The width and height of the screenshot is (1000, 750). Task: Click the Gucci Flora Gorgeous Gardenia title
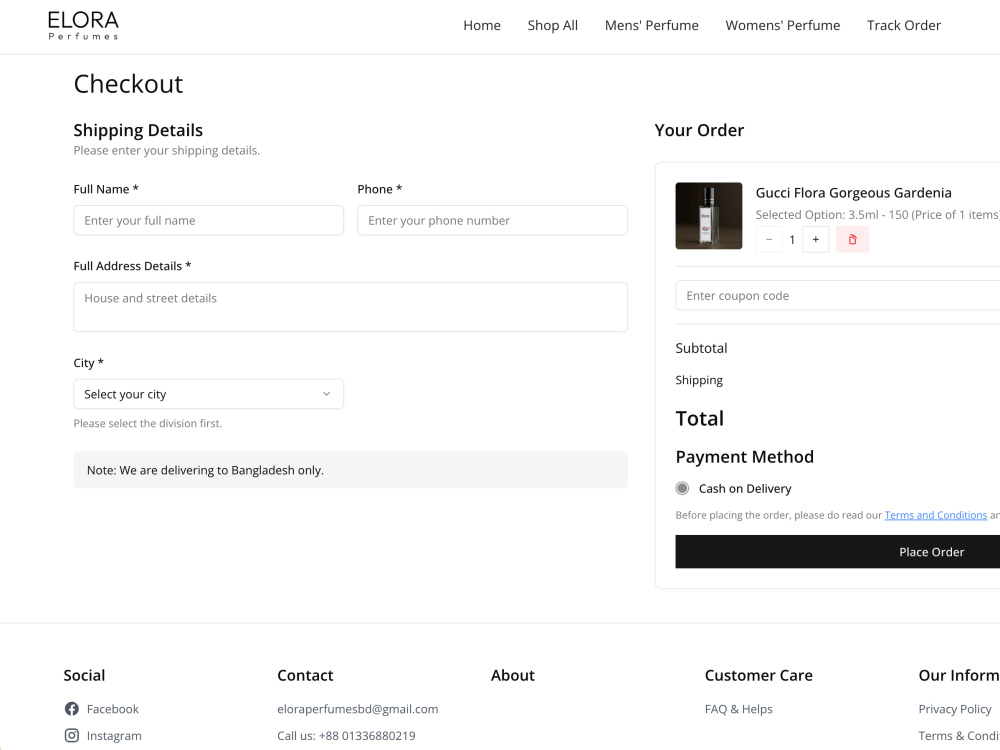853,193
